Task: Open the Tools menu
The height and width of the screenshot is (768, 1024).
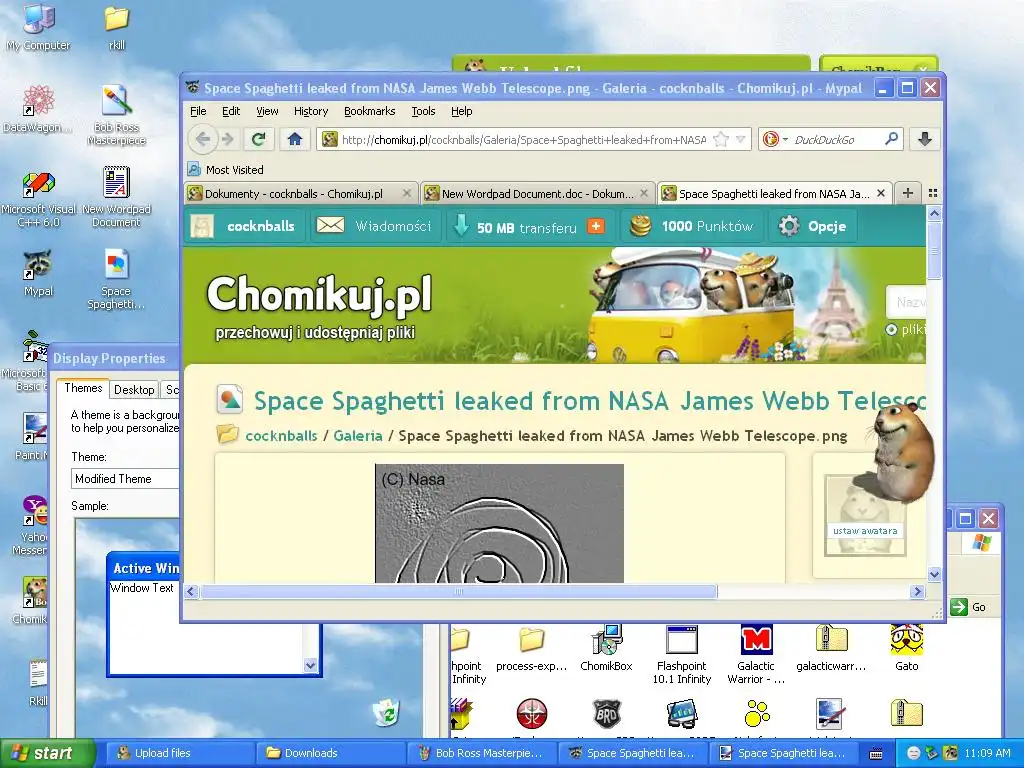Action: (x=423, y=111)
